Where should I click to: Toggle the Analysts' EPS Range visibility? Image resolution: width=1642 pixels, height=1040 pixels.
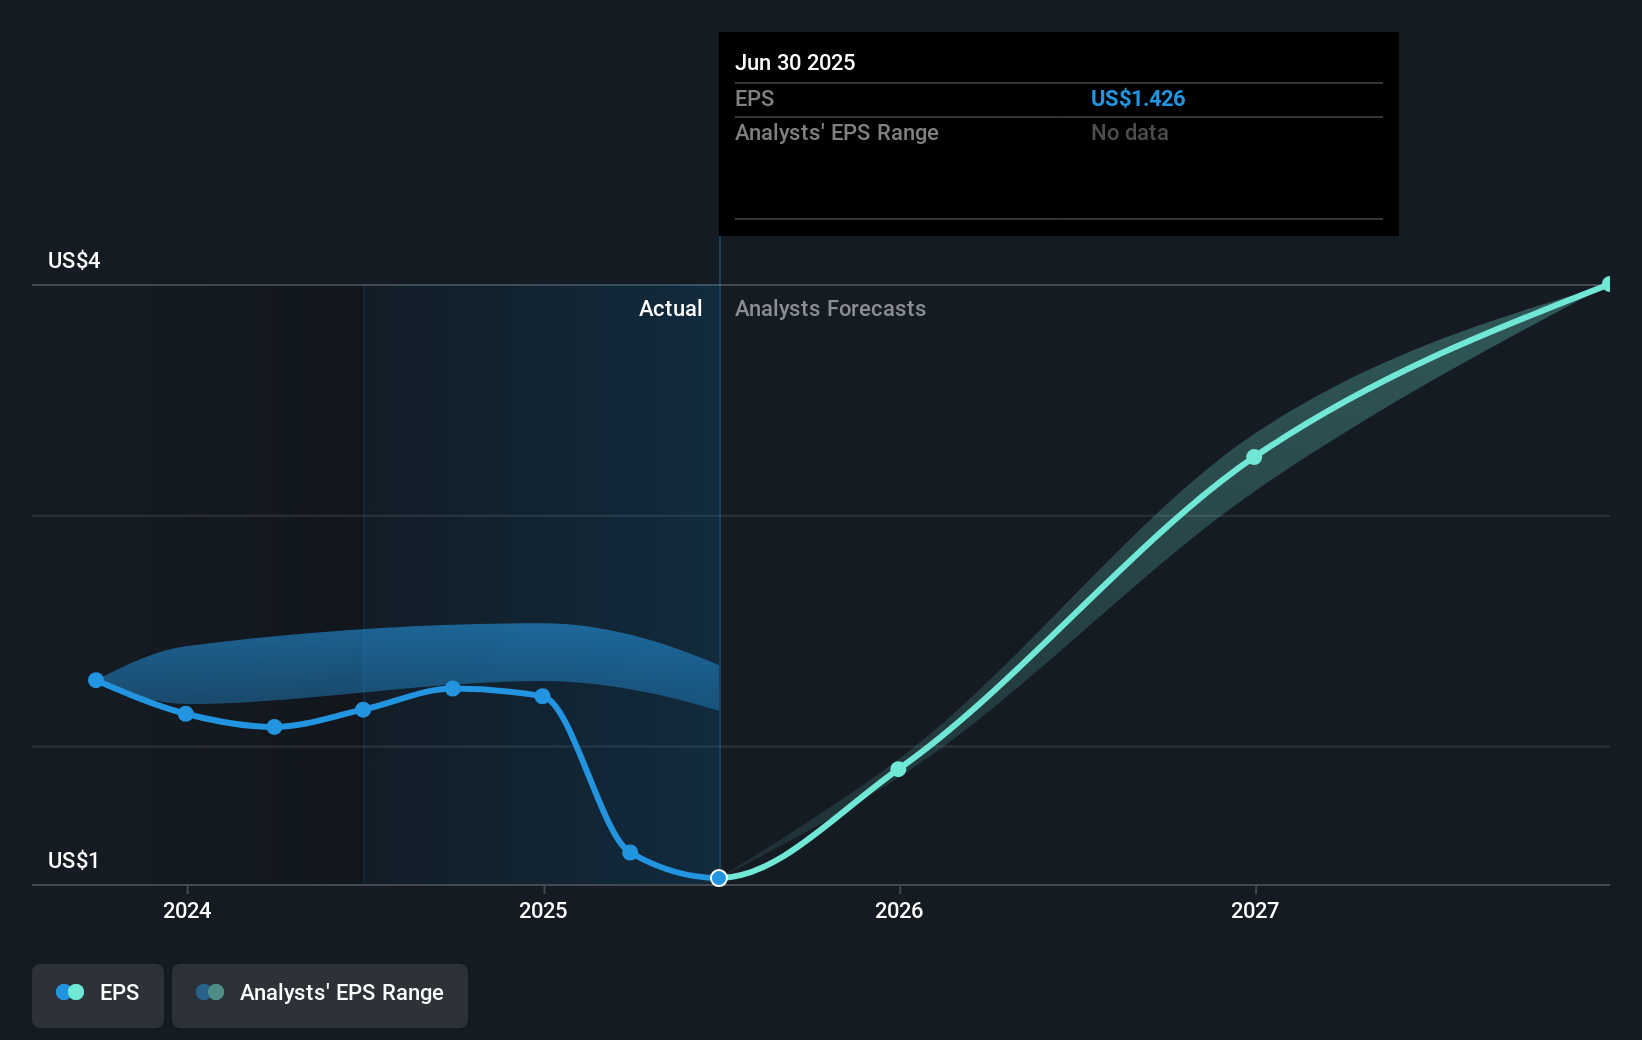click(x=319, y=995)
